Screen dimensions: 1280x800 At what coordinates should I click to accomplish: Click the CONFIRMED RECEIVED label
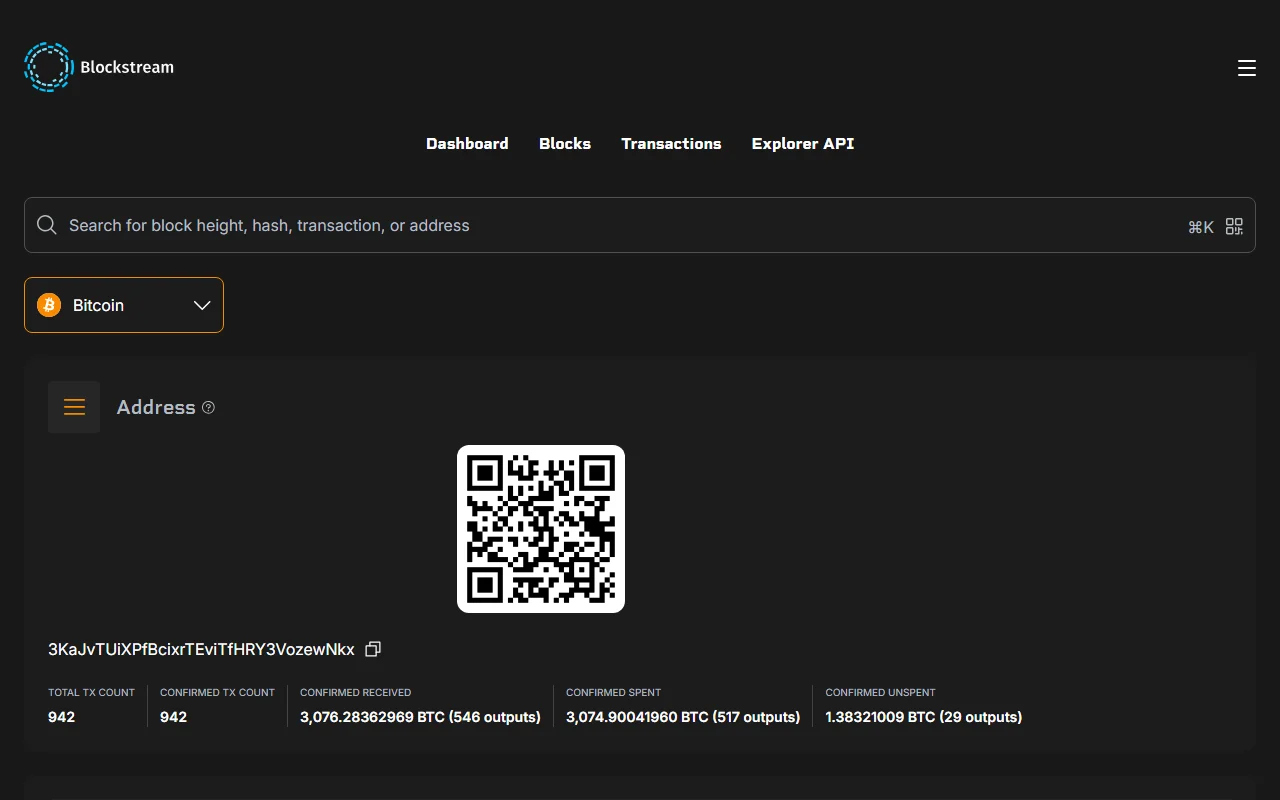pyautogui.click(x=355, y=692)
